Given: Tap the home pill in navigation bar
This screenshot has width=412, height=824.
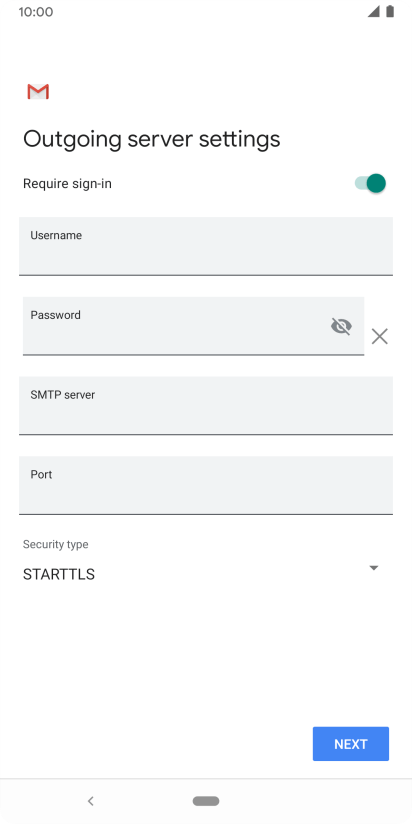Looking at the screenshot, I should click(x=206, y=801).
